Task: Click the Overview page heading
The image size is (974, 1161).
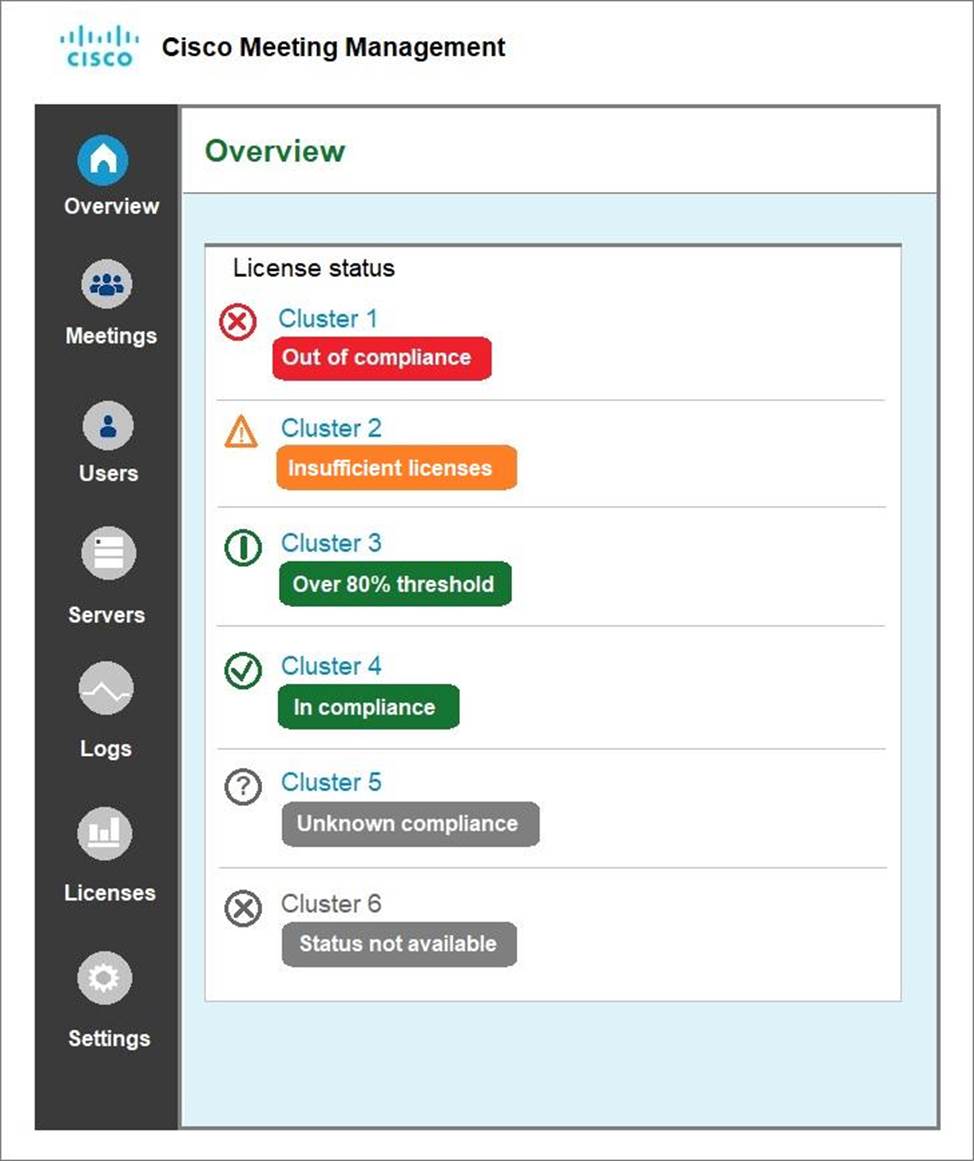Action: pos(275,151)
